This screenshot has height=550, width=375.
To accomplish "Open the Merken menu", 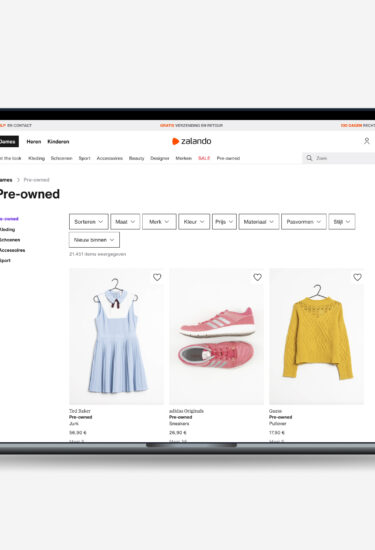I will tap(183, 158).
